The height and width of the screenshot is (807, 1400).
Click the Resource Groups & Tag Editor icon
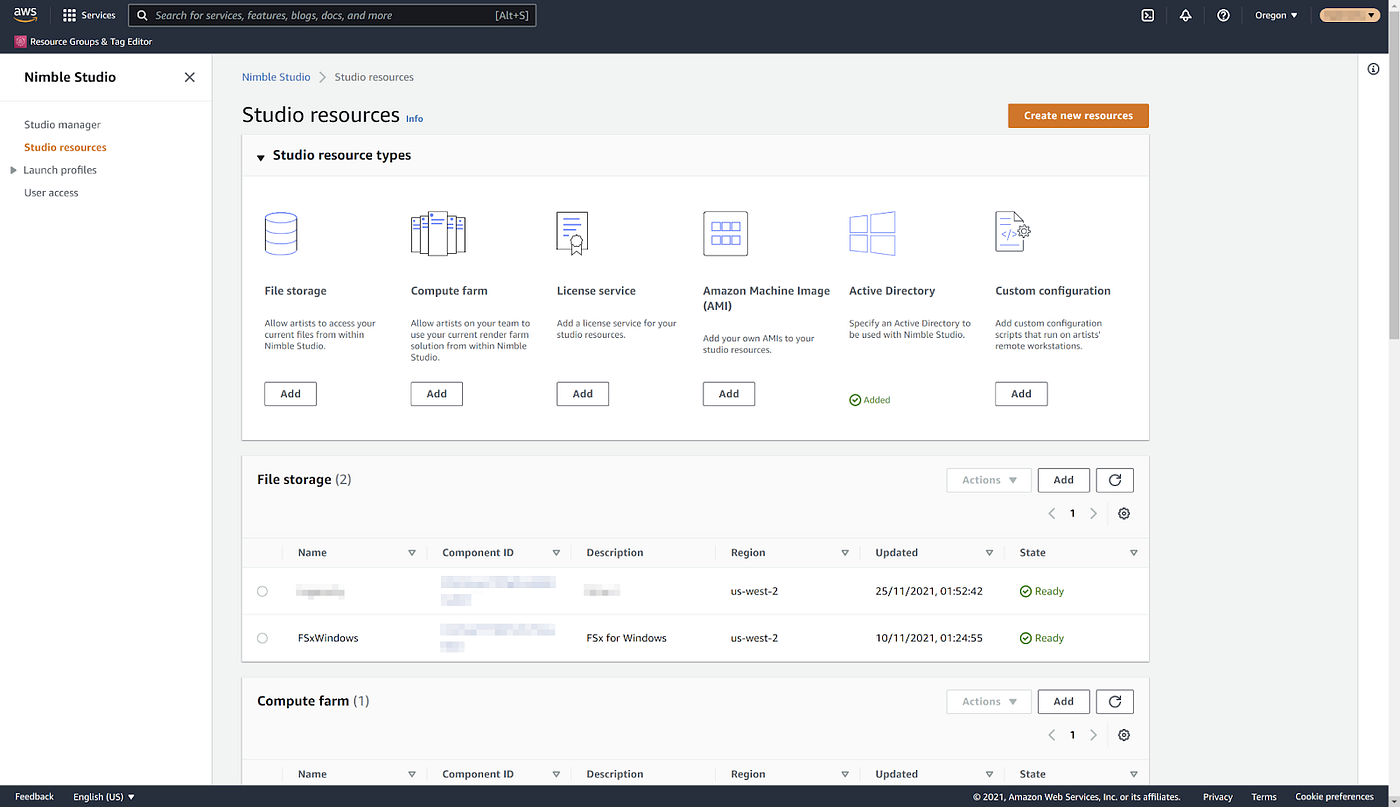click(20, 42)
